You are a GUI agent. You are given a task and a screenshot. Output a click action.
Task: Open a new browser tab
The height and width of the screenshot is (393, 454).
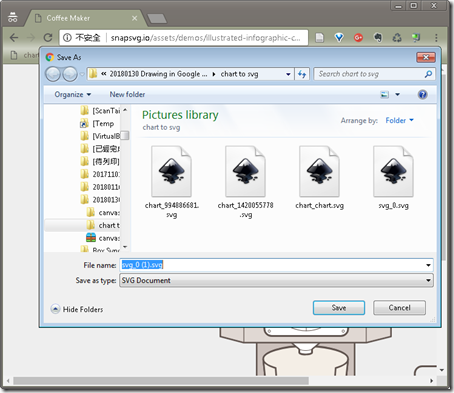[x=157, y=18]
